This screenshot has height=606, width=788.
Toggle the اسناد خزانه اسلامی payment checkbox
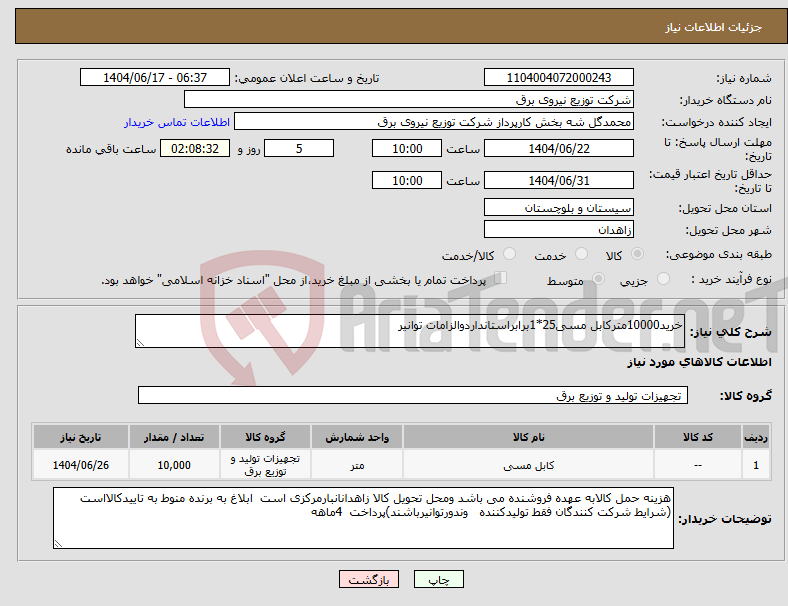click(x=501, y=278)
